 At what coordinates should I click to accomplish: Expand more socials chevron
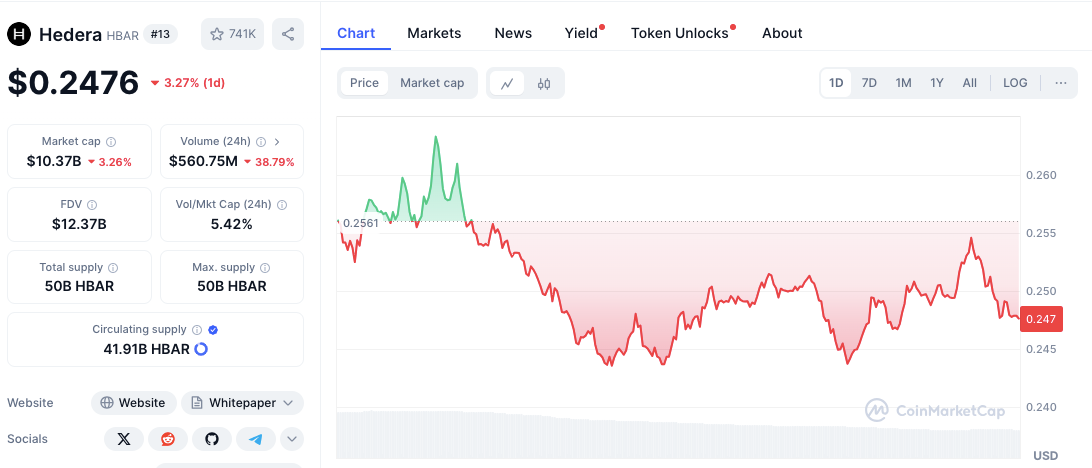click(x=292, y=439)
